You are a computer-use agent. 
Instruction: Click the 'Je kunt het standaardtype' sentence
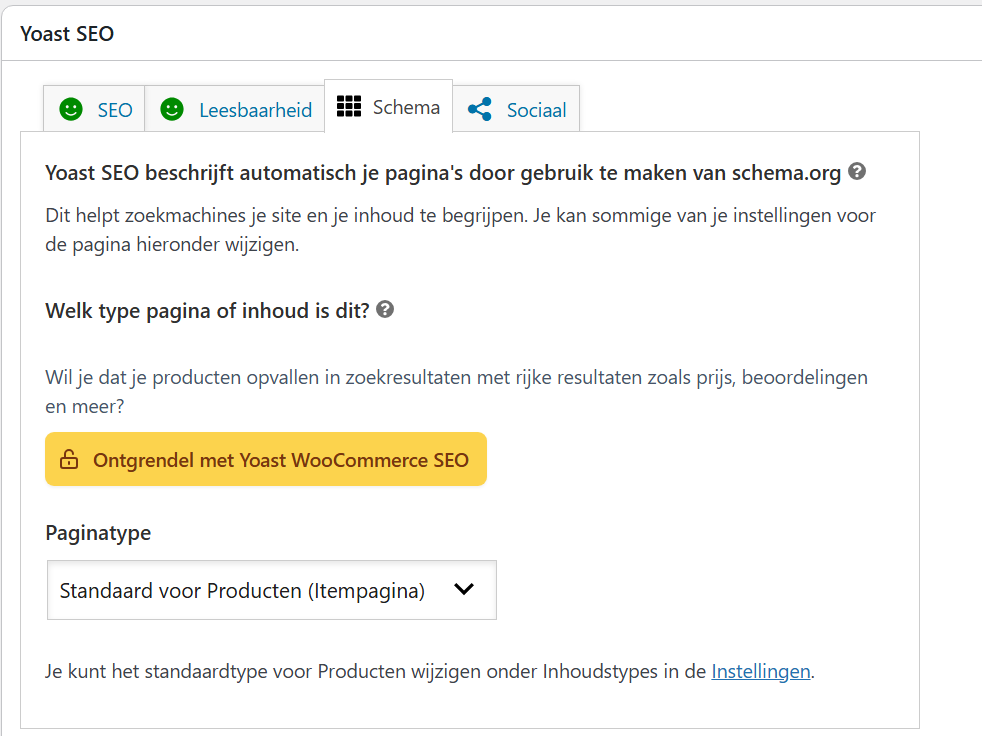[430, 671]
